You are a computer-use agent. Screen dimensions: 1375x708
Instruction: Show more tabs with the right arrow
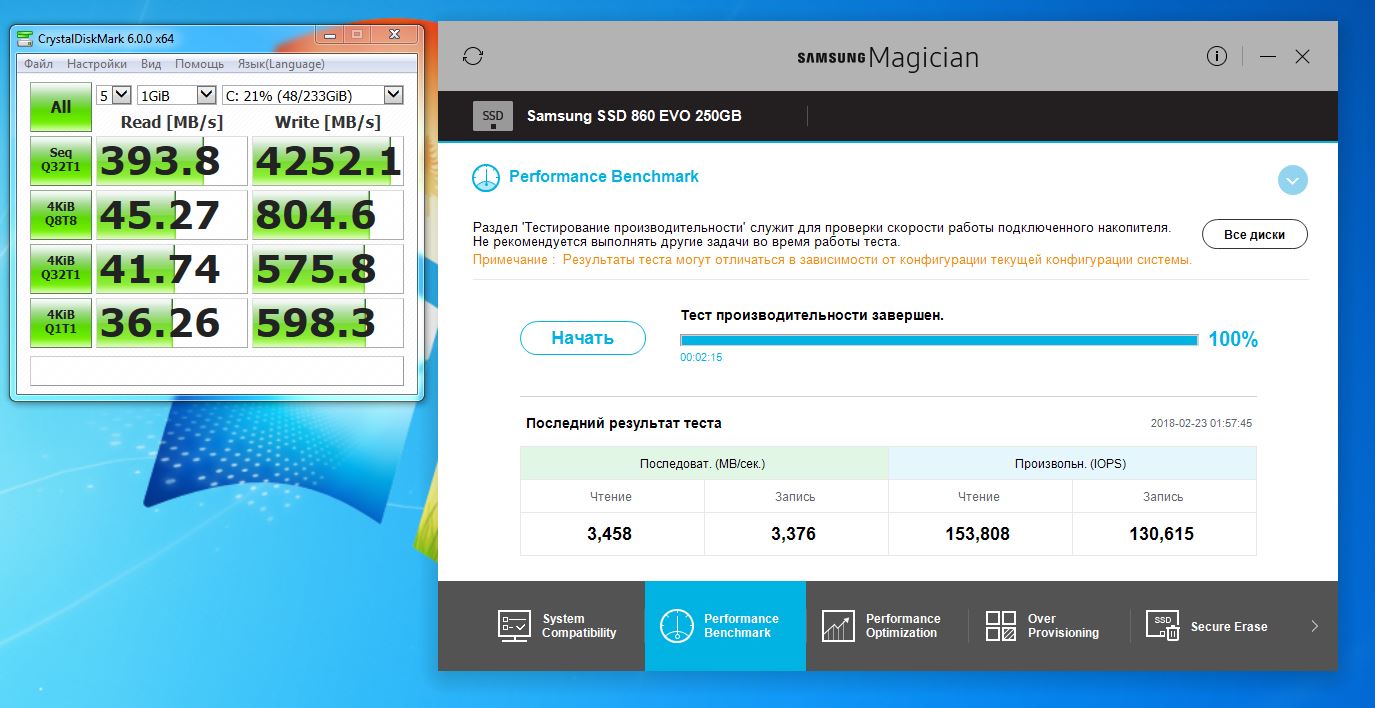coord(1314,626)
